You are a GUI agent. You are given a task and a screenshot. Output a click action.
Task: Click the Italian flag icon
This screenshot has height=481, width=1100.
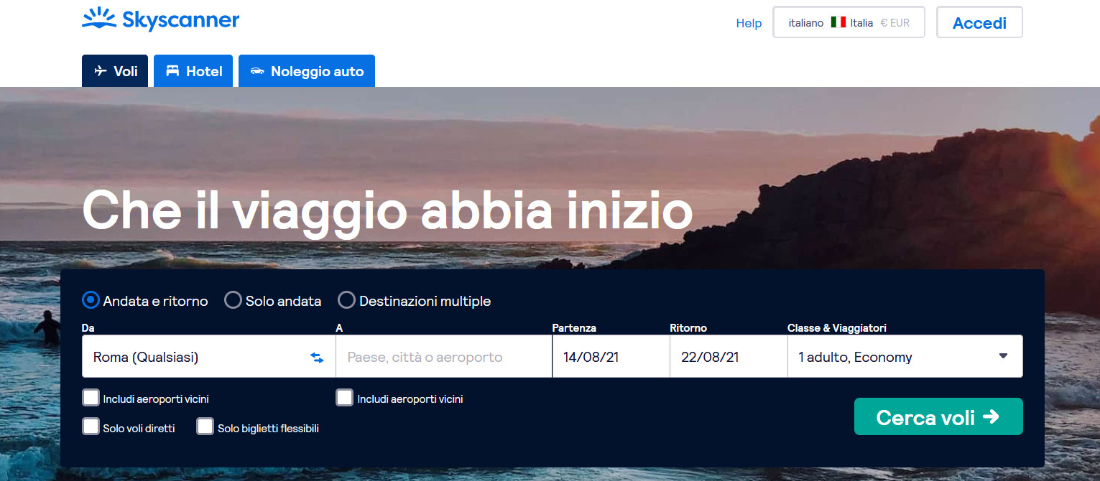(x=838, y=22)
